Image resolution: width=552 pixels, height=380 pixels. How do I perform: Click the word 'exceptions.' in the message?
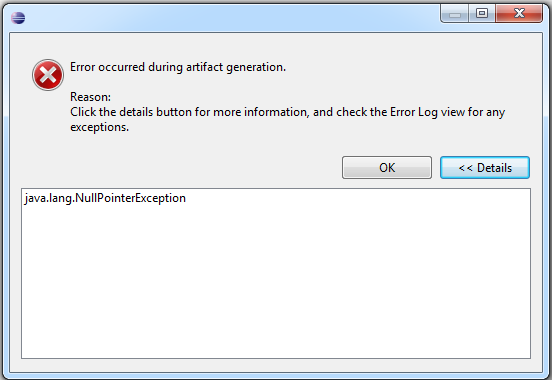100,127
